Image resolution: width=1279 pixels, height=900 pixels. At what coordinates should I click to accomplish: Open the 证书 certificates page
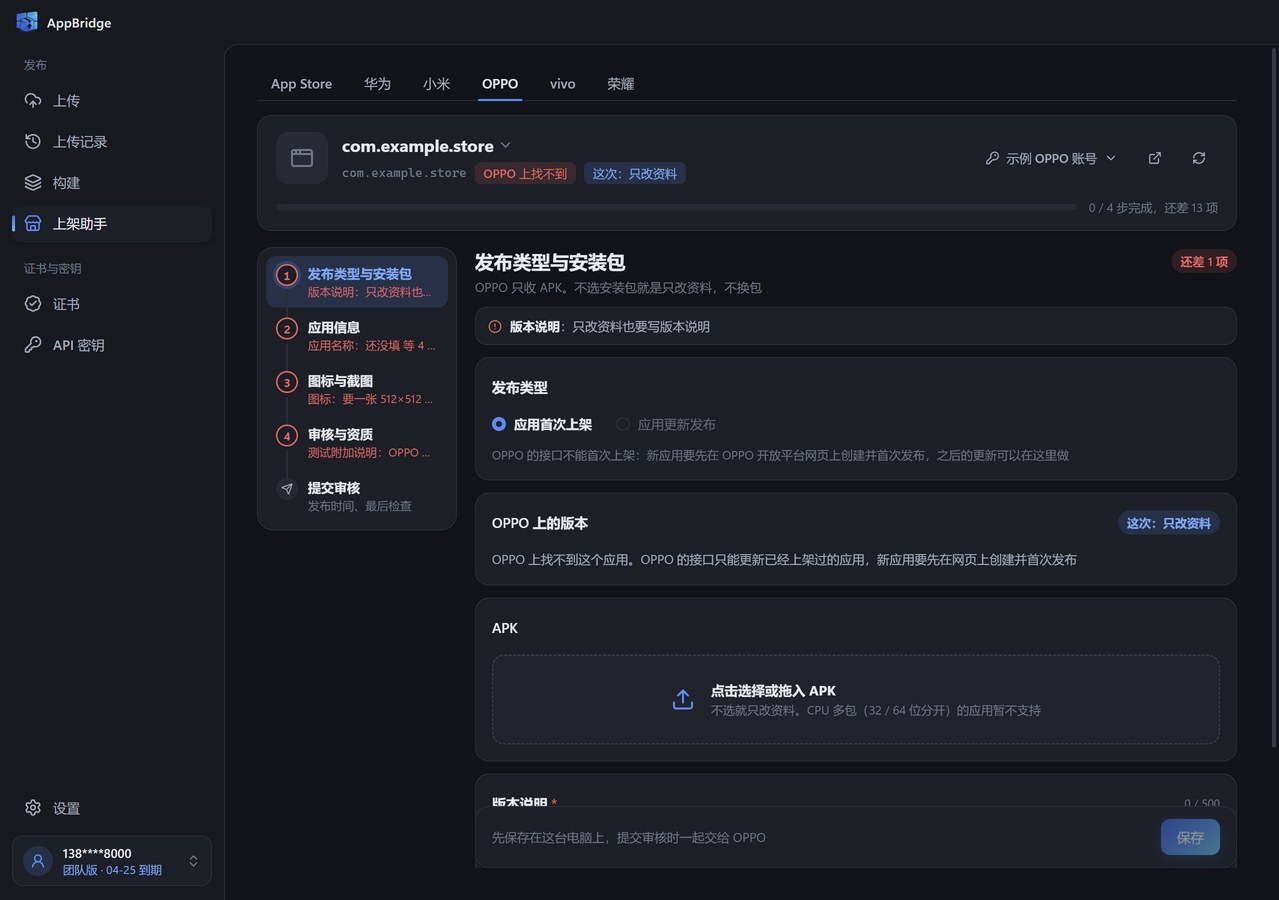coord(112,304)
